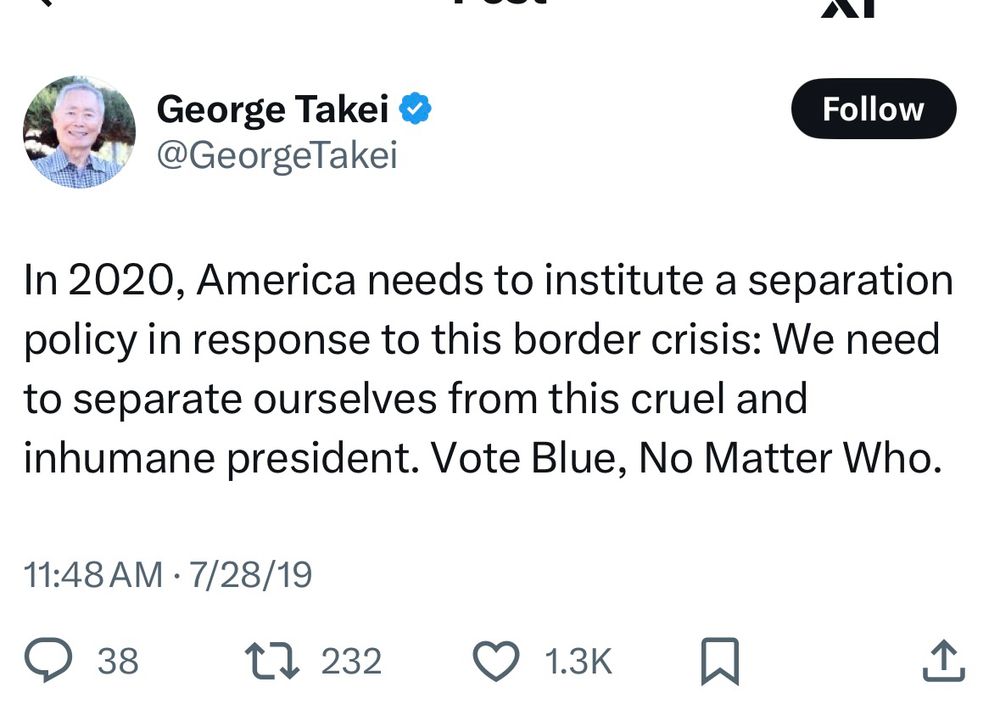View the 1.3K likes count
The height and width of the screenshot is (716, 1000).
click(577, 661)
